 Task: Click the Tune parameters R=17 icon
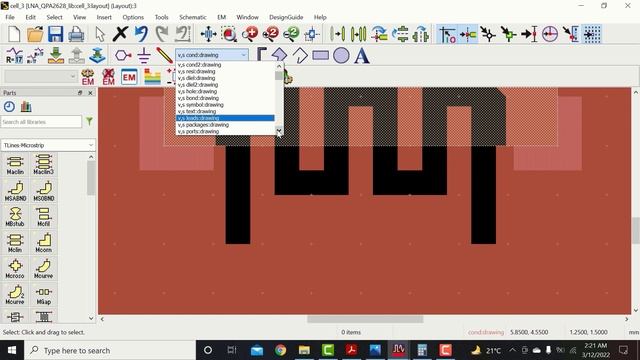tap(14, 56)
